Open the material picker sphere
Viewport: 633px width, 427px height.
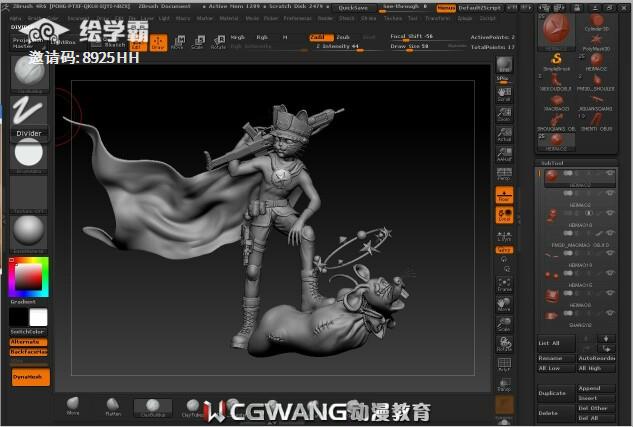(29, 233)
